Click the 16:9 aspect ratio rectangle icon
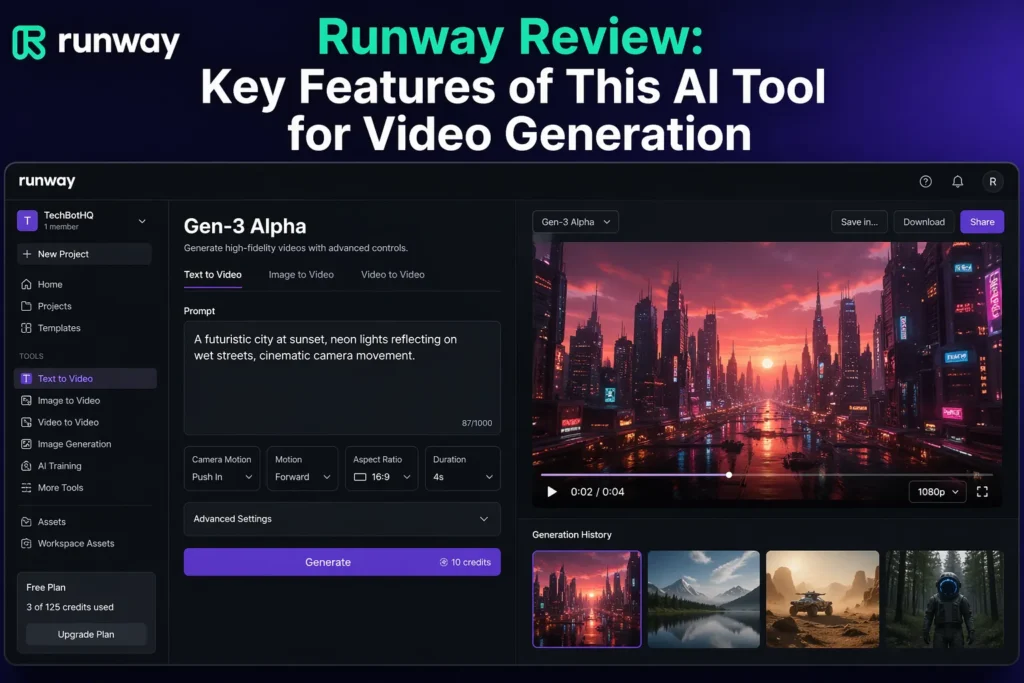The width and height of the screenshot is (1024, 683). click(x=360, y=477)
